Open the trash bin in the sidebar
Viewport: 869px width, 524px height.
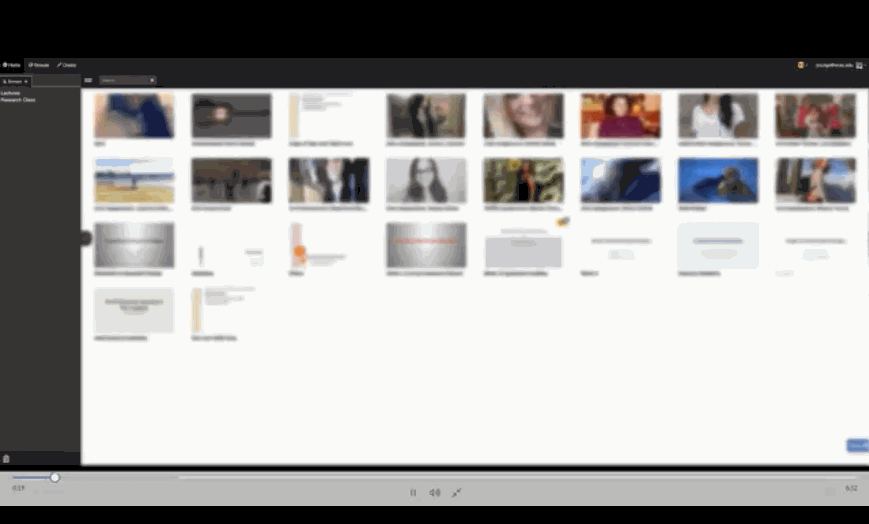pos(6,459)
